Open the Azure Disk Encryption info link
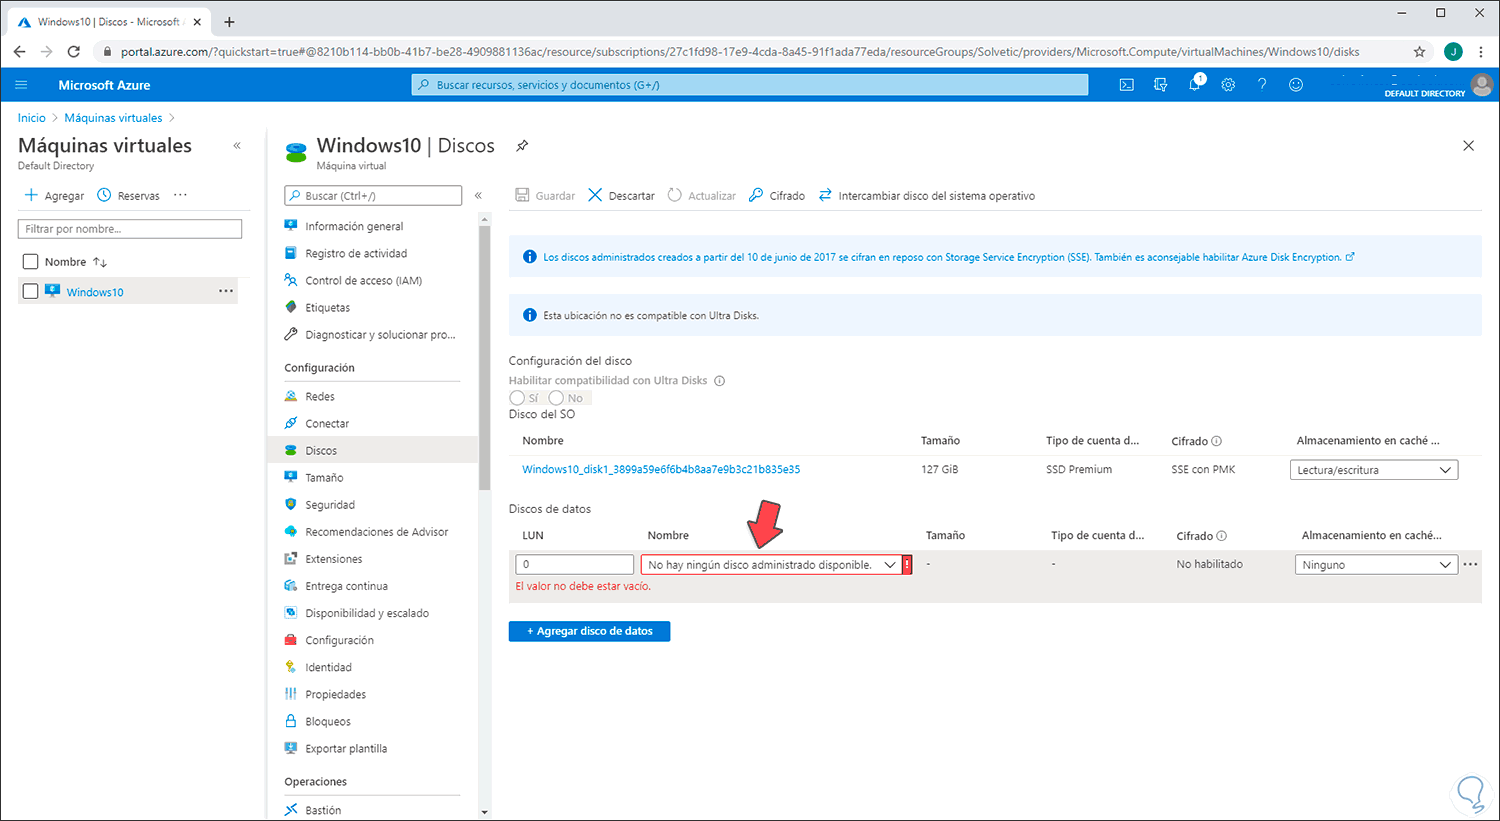1500x821 pixels. click(949, 257)
